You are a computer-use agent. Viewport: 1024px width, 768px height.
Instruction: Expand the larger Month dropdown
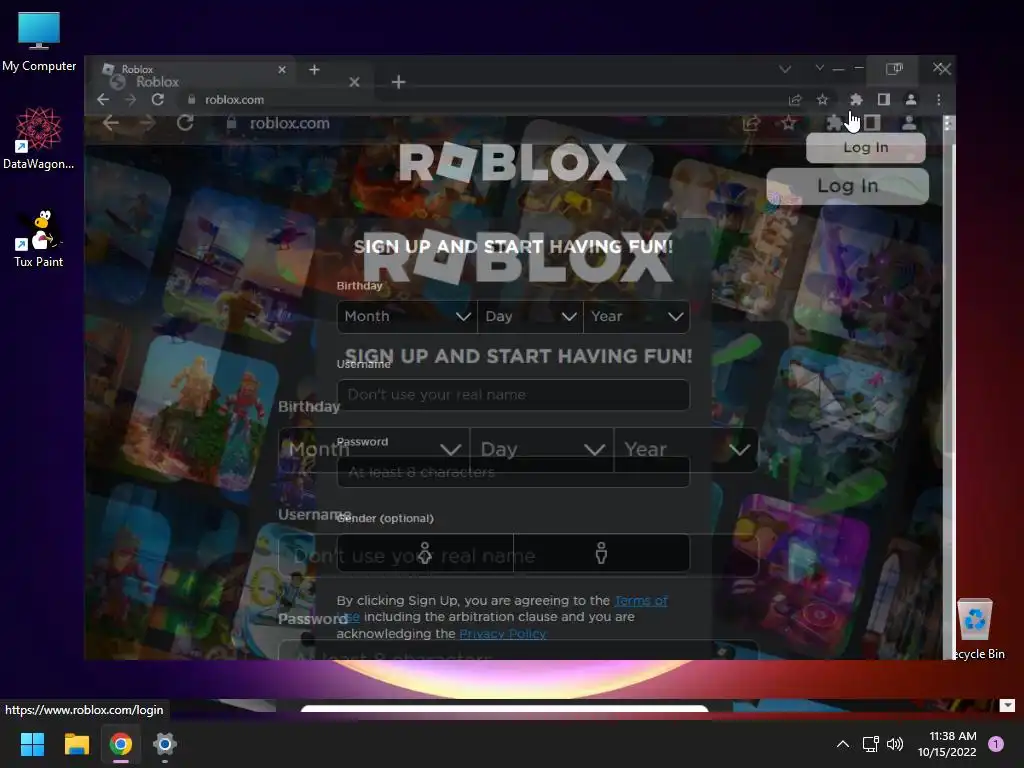(374, 450)
